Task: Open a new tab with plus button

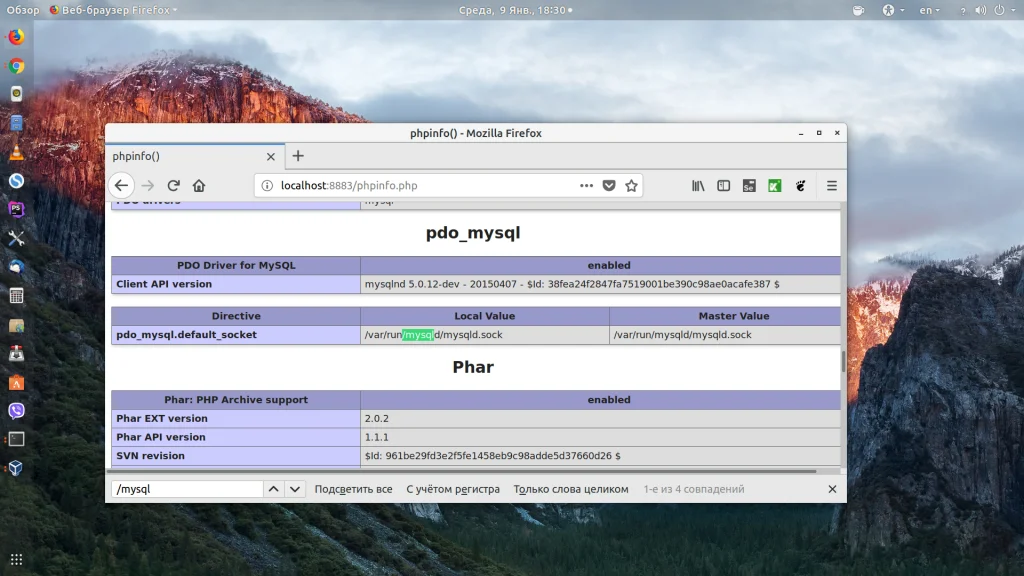Action: pos(298,156)
